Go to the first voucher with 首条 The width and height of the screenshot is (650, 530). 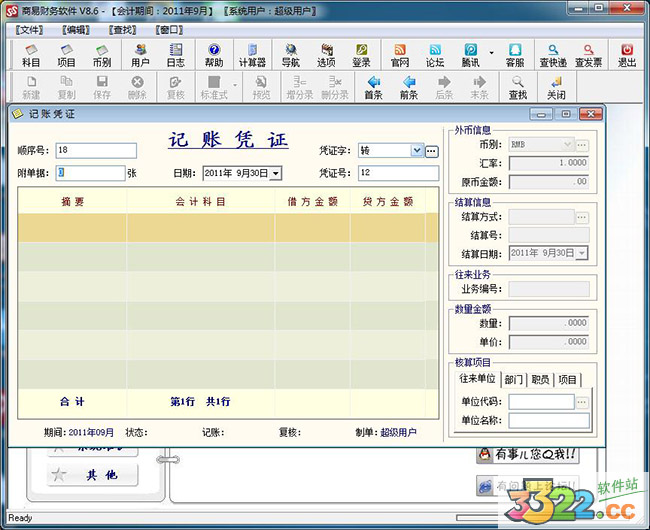[374, 88]
